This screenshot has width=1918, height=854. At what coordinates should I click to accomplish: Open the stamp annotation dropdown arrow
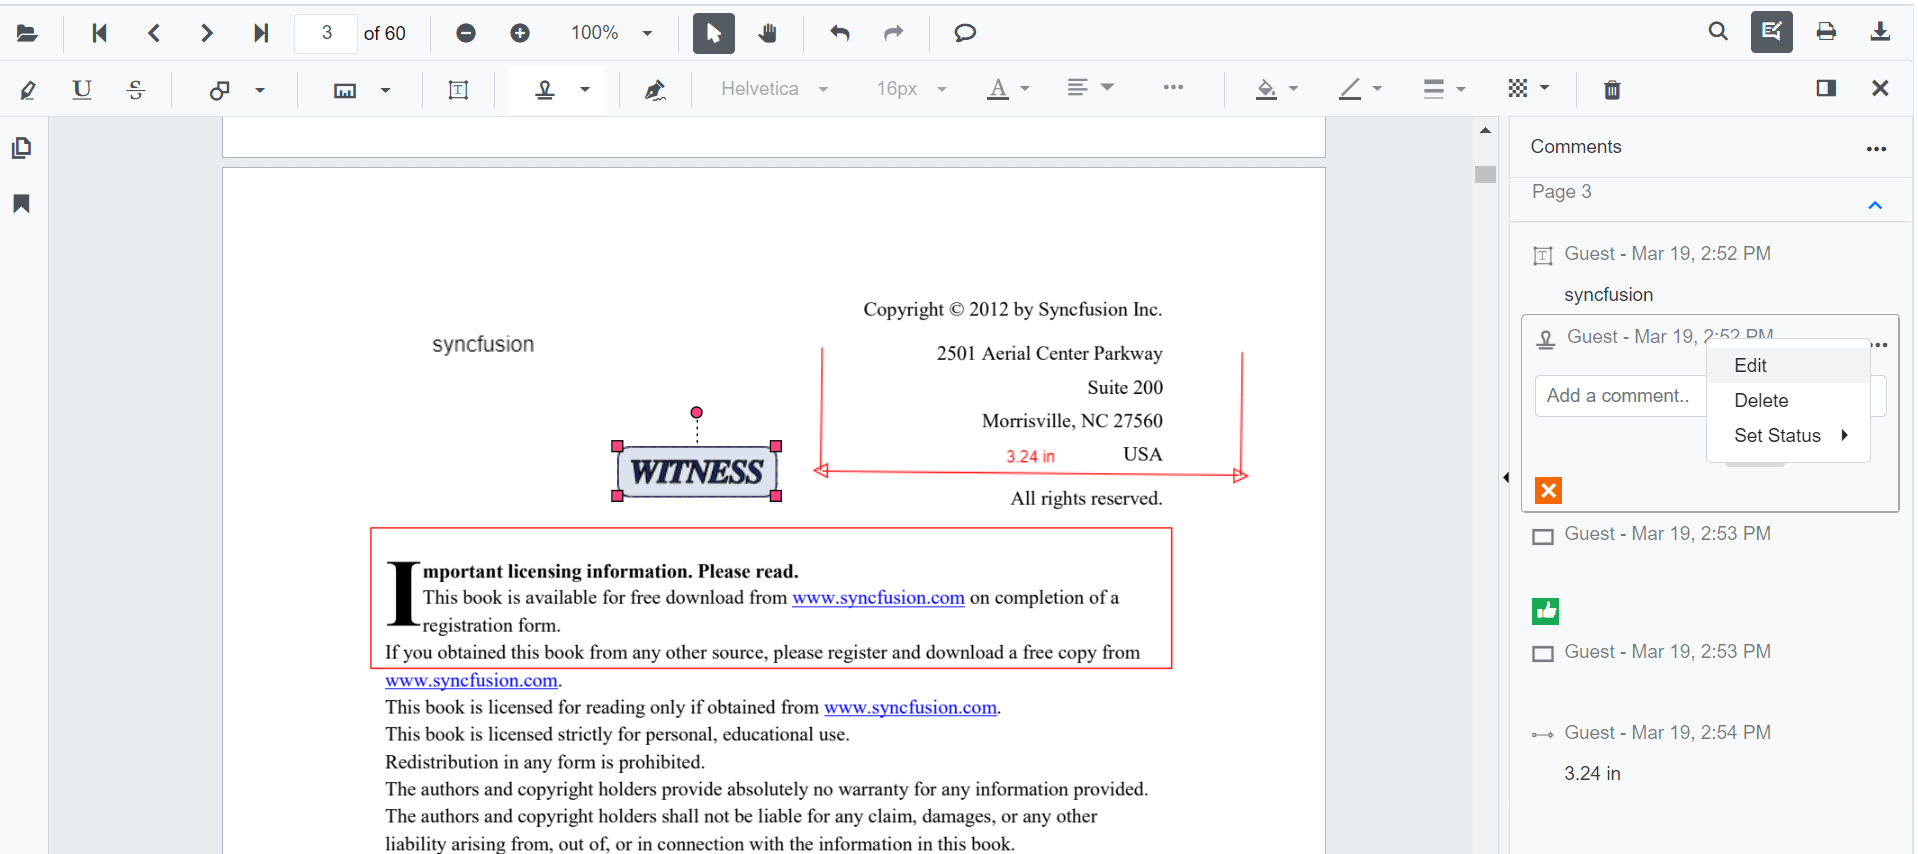point(585,90)
